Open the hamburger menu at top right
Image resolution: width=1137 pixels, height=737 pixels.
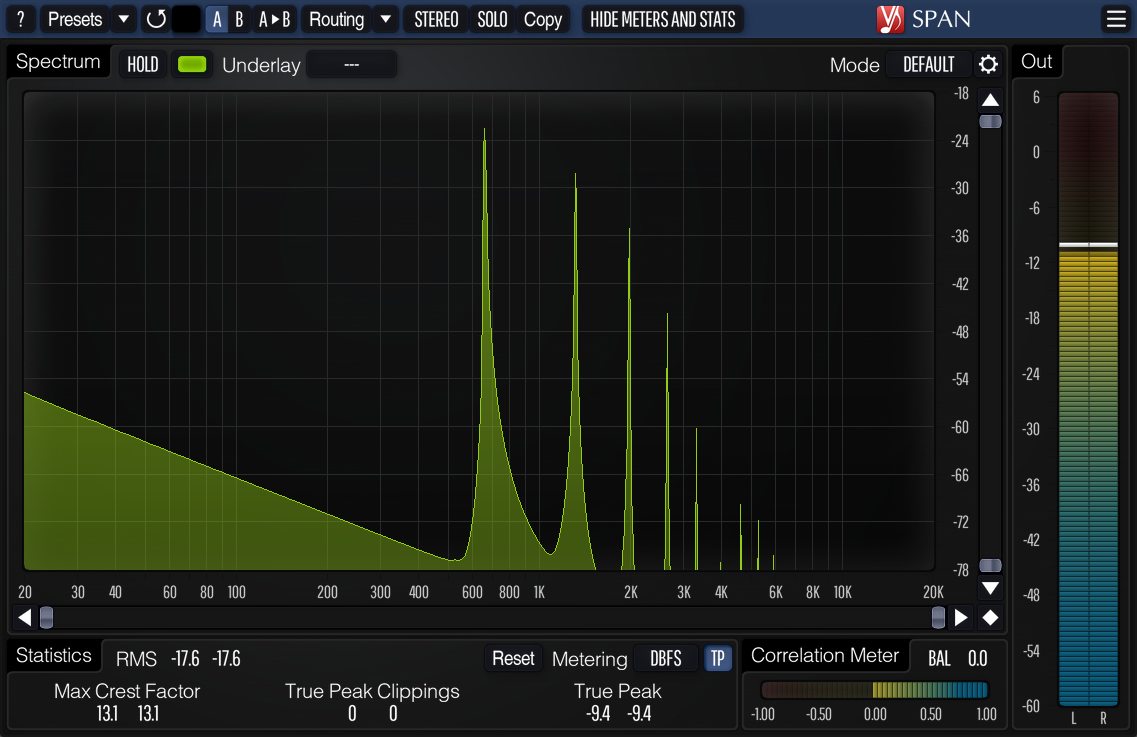pos(1115,19)
